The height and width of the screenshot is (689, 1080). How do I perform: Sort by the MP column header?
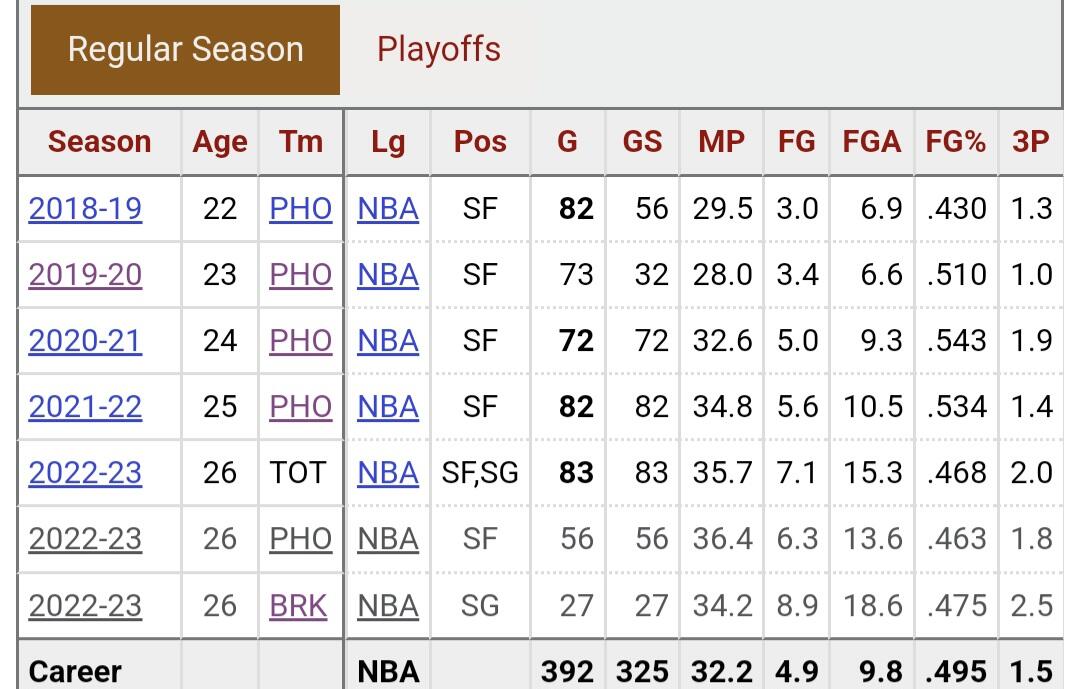click(x=721, y=142)
